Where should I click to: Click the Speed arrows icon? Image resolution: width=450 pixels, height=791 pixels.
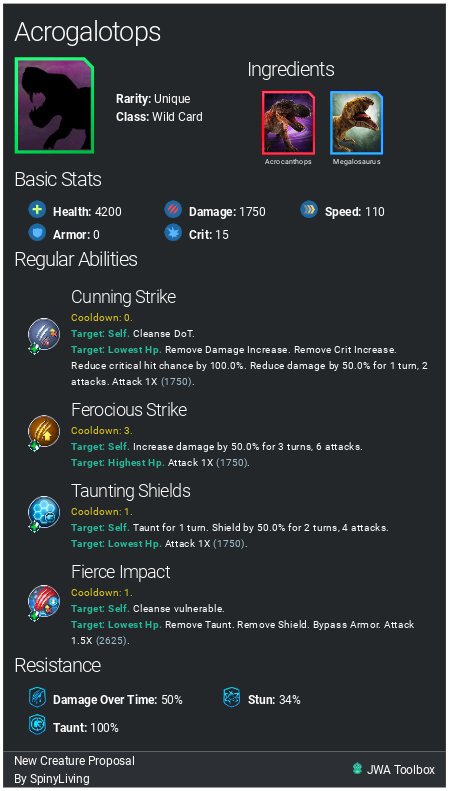[x=309, y=210]
